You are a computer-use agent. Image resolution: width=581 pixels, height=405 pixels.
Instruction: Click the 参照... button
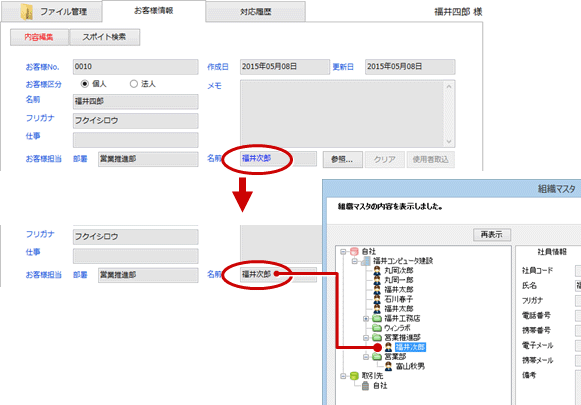tap(342, 159)
